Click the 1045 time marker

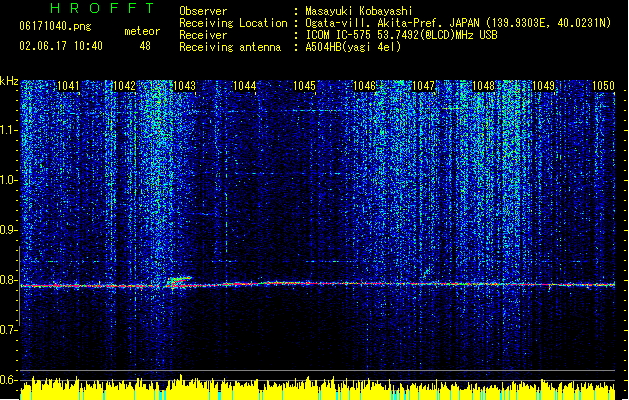coord(304,86)
